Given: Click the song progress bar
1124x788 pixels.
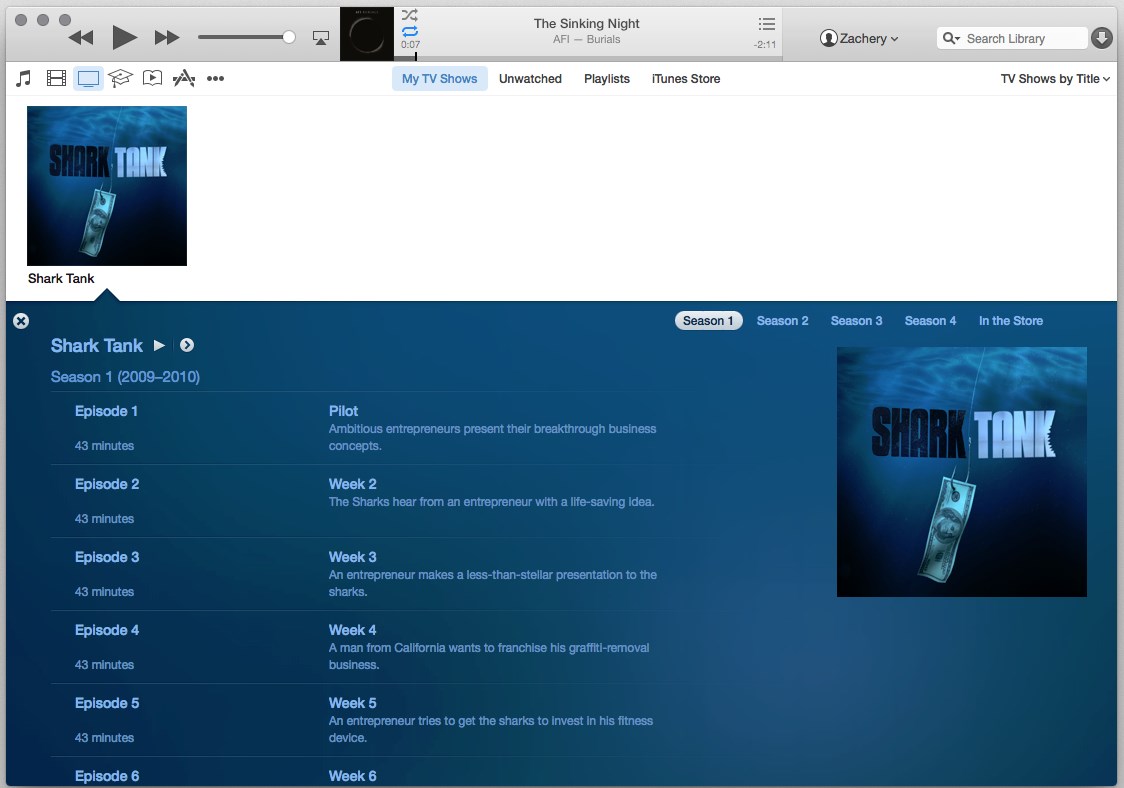Looking at the screenshot, I should click(588, 57).
